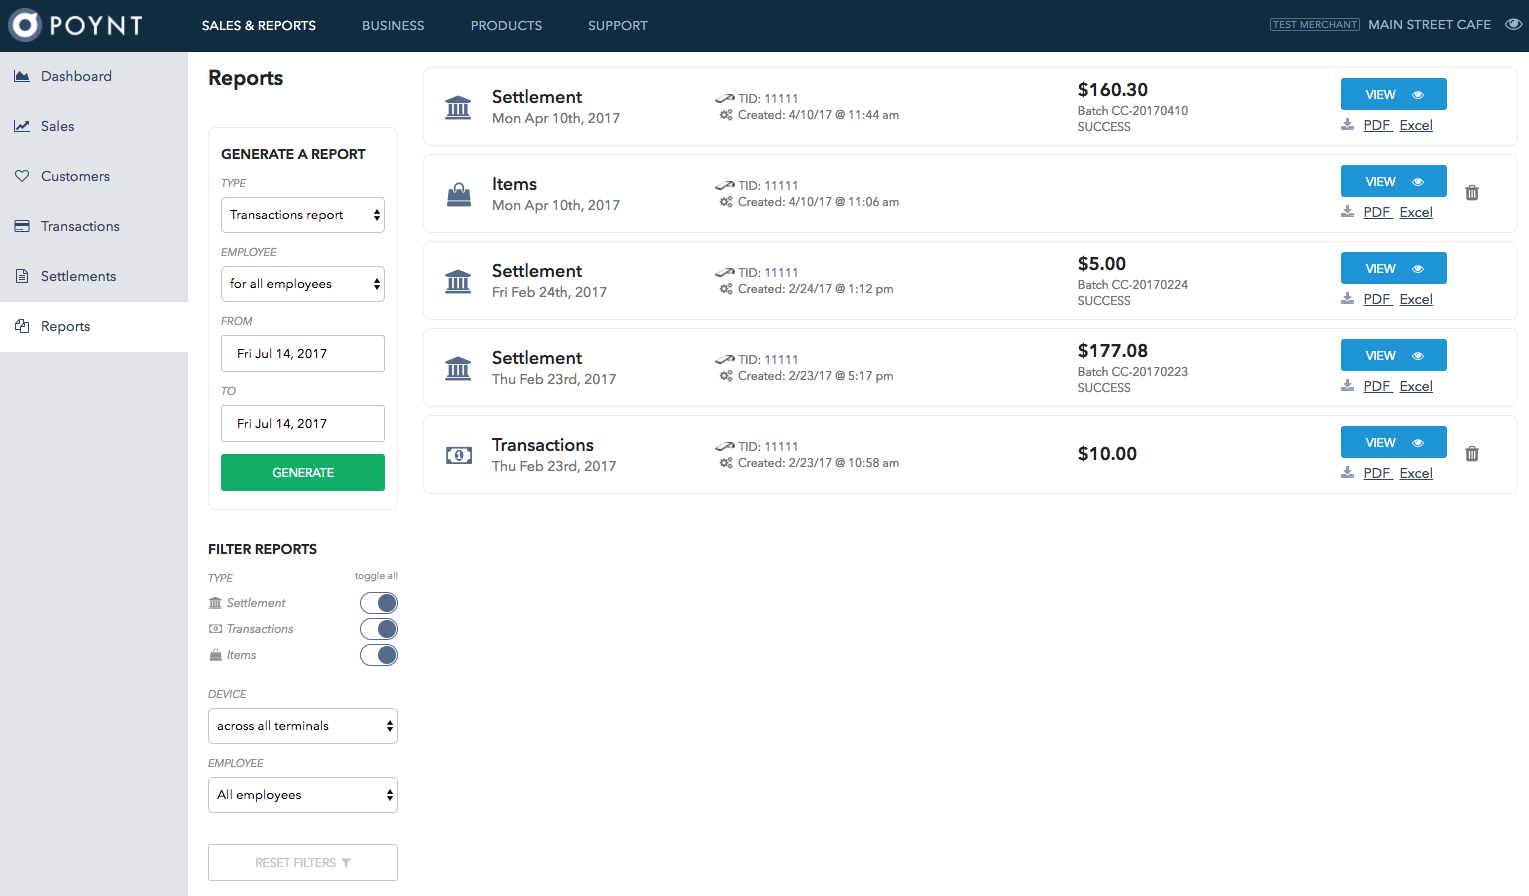Click the bank icon of the $177.08 settlement

click(458, 368)
